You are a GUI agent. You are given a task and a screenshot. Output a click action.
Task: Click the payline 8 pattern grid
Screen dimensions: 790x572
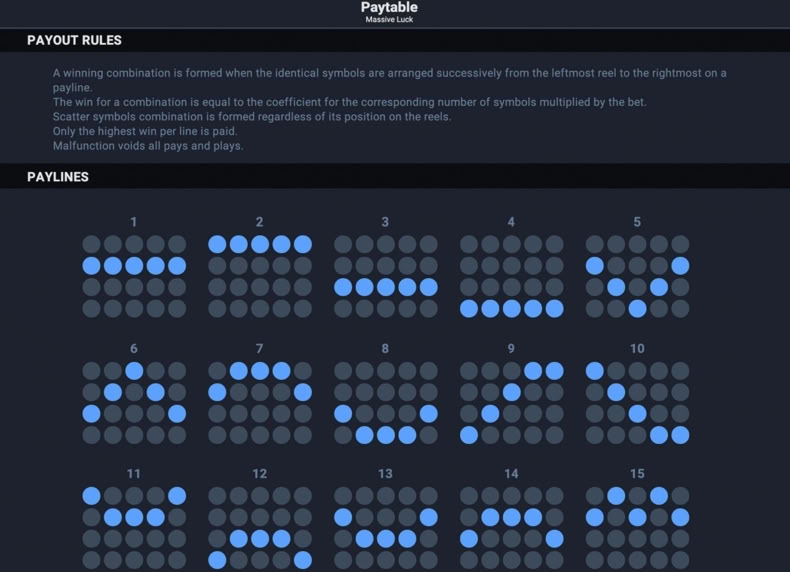[386, 403]
